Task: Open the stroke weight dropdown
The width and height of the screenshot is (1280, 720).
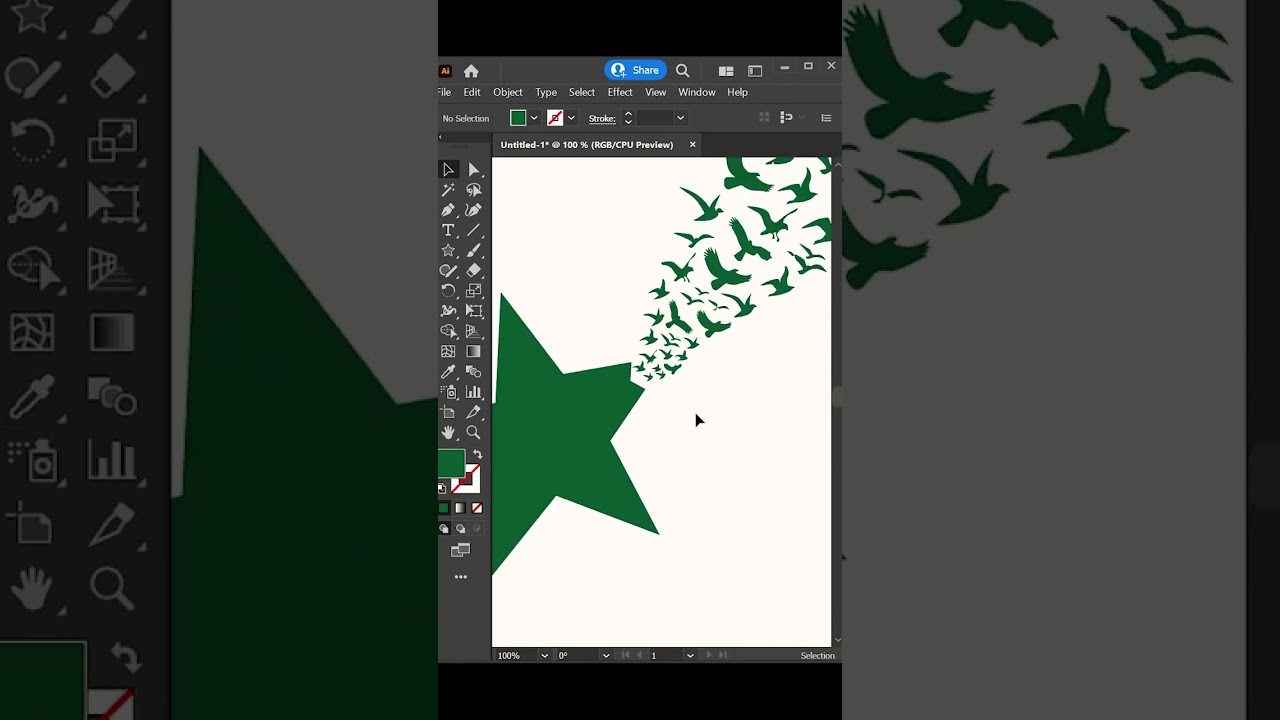Action: click(680, 118)
